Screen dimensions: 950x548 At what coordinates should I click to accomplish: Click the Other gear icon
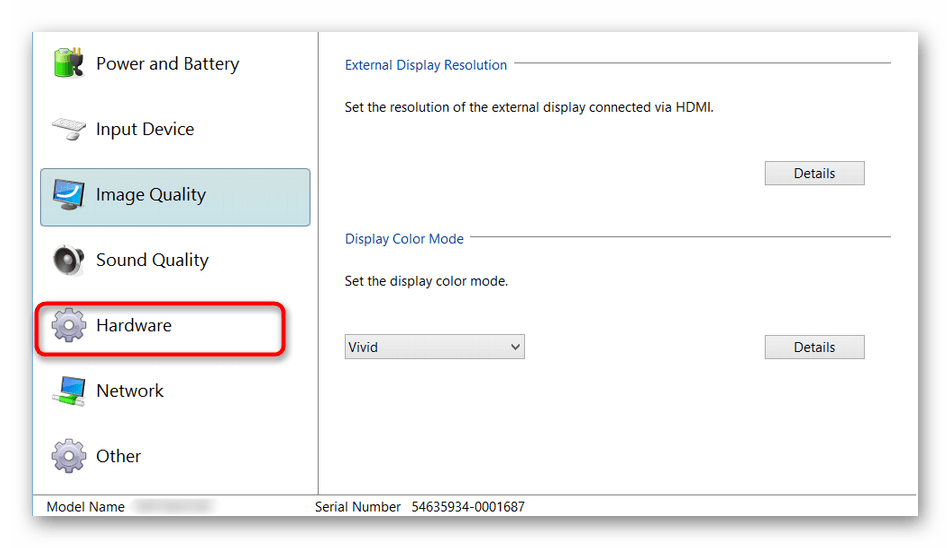pos(69,457)
